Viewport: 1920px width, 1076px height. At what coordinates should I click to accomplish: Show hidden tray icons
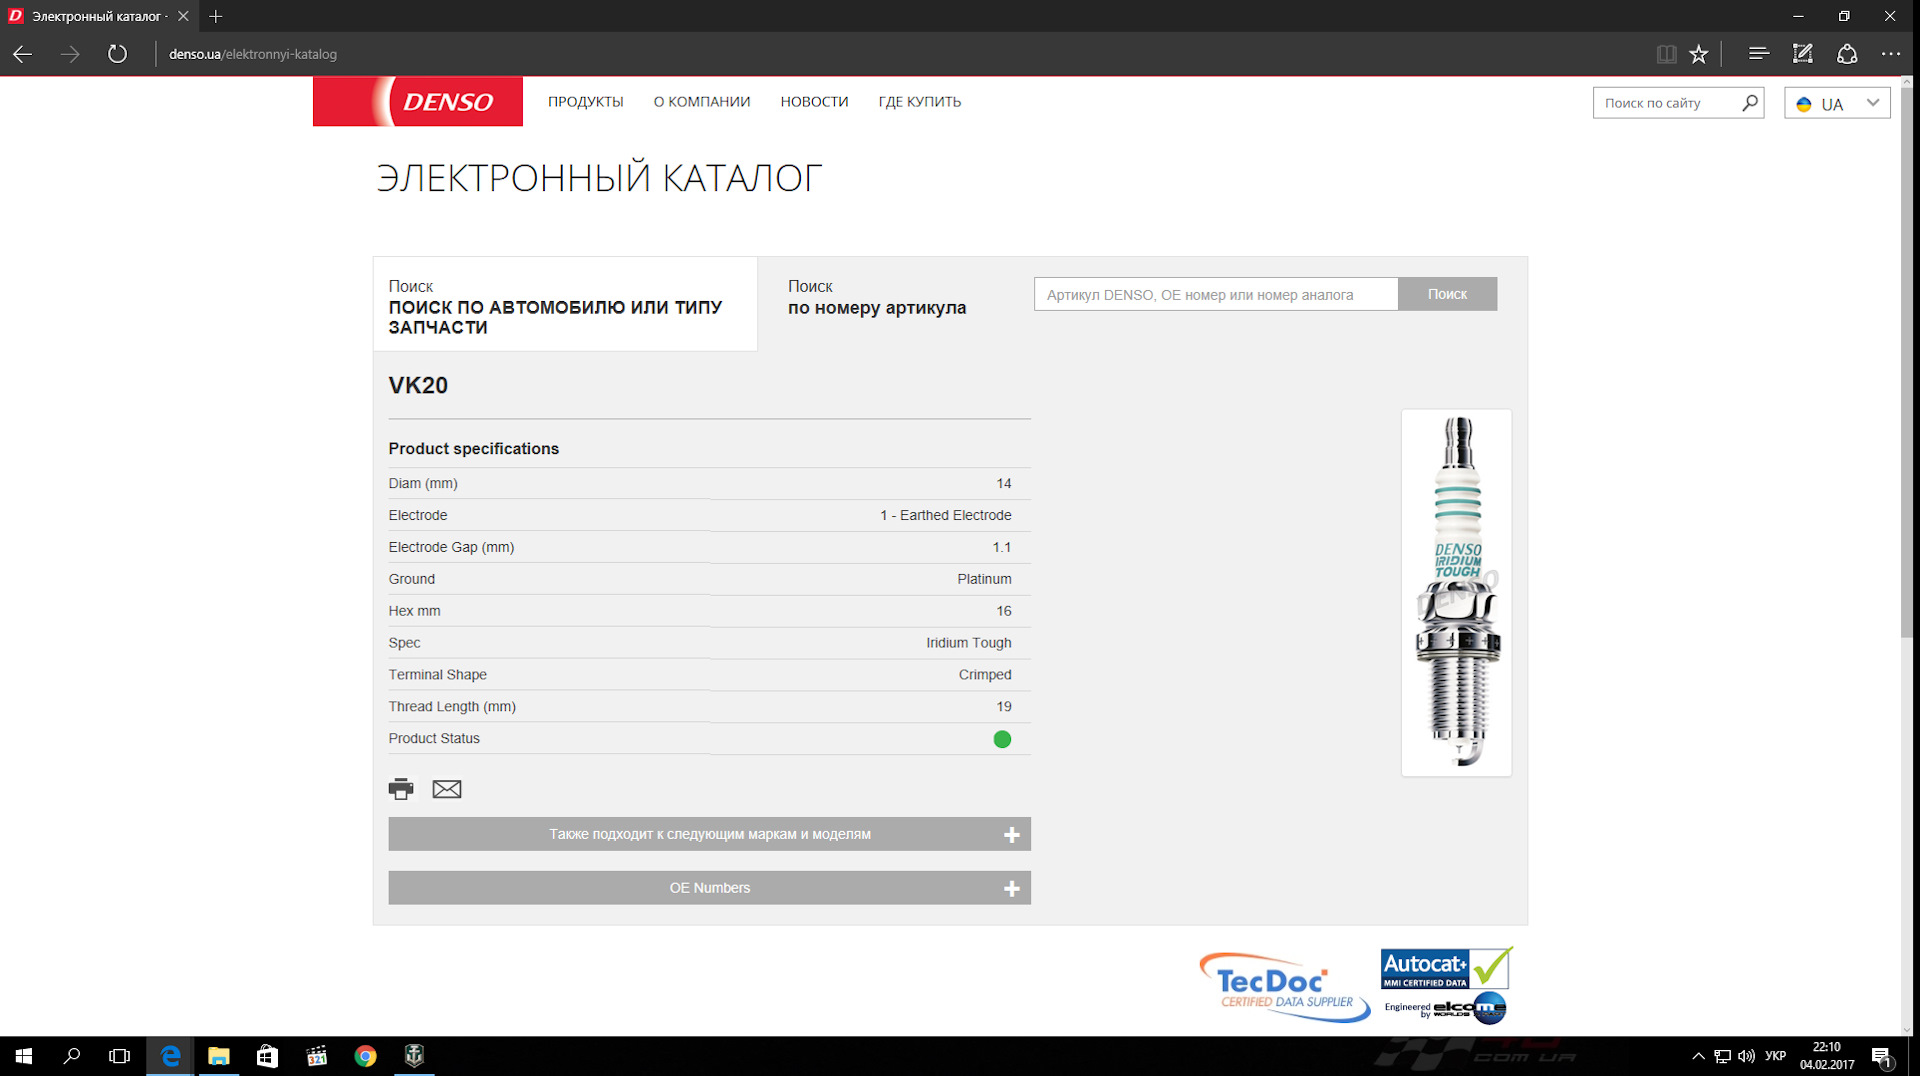(x=1698, y=1056)
